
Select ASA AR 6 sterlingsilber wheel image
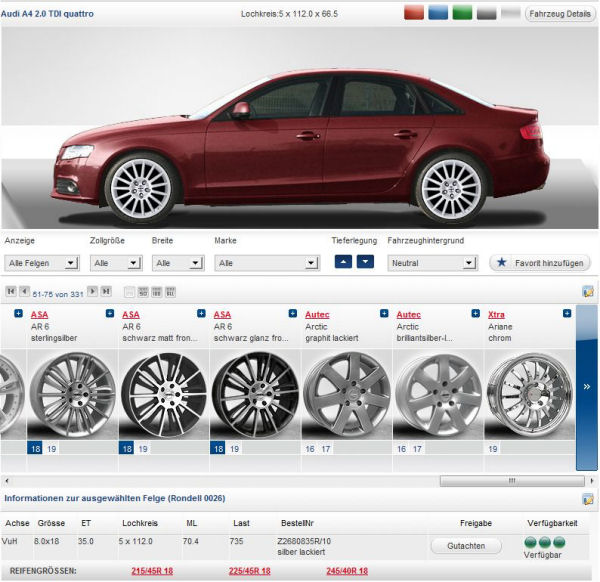(73, 395)
